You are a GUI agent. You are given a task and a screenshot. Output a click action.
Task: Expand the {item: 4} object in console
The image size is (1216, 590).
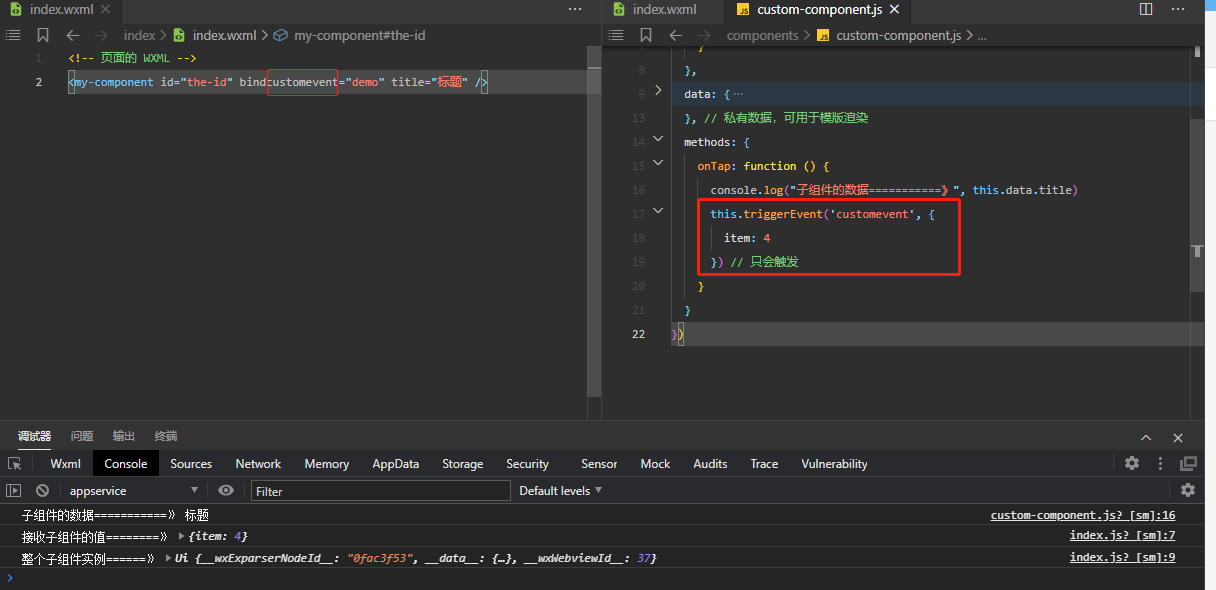pos(181,537)
